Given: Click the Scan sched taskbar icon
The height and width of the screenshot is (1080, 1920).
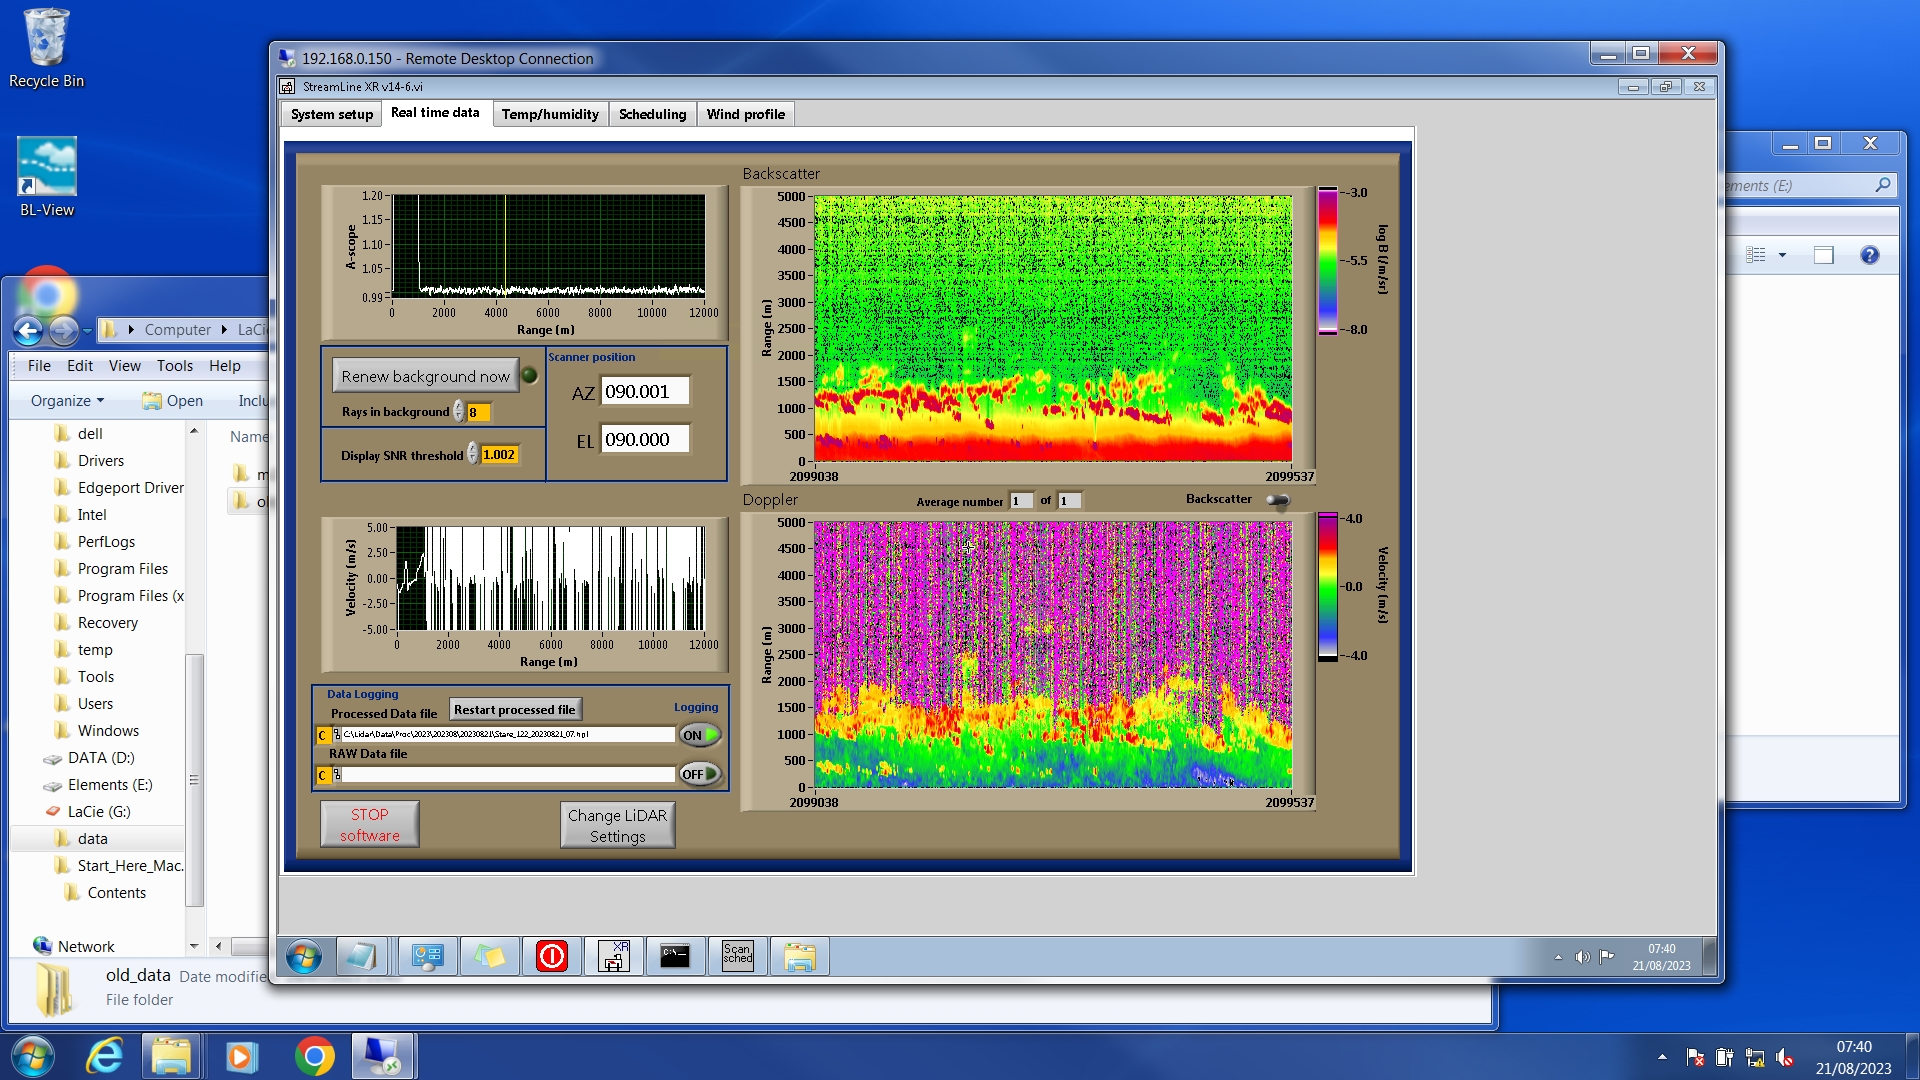Looking at the screenshot, I should click(x=737, y=956).
